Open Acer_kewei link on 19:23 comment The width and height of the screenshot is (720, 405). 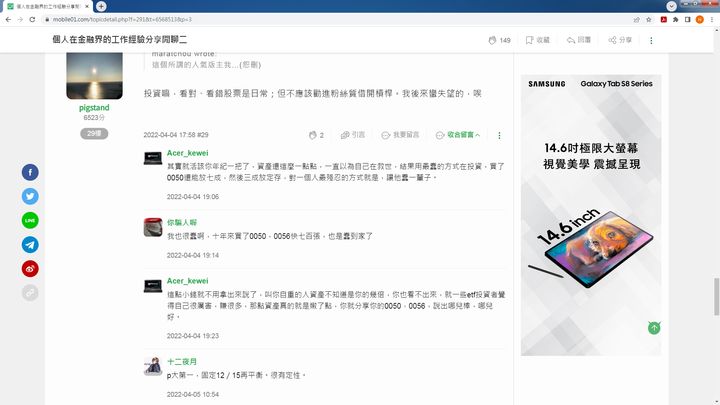tap(187, 281)
